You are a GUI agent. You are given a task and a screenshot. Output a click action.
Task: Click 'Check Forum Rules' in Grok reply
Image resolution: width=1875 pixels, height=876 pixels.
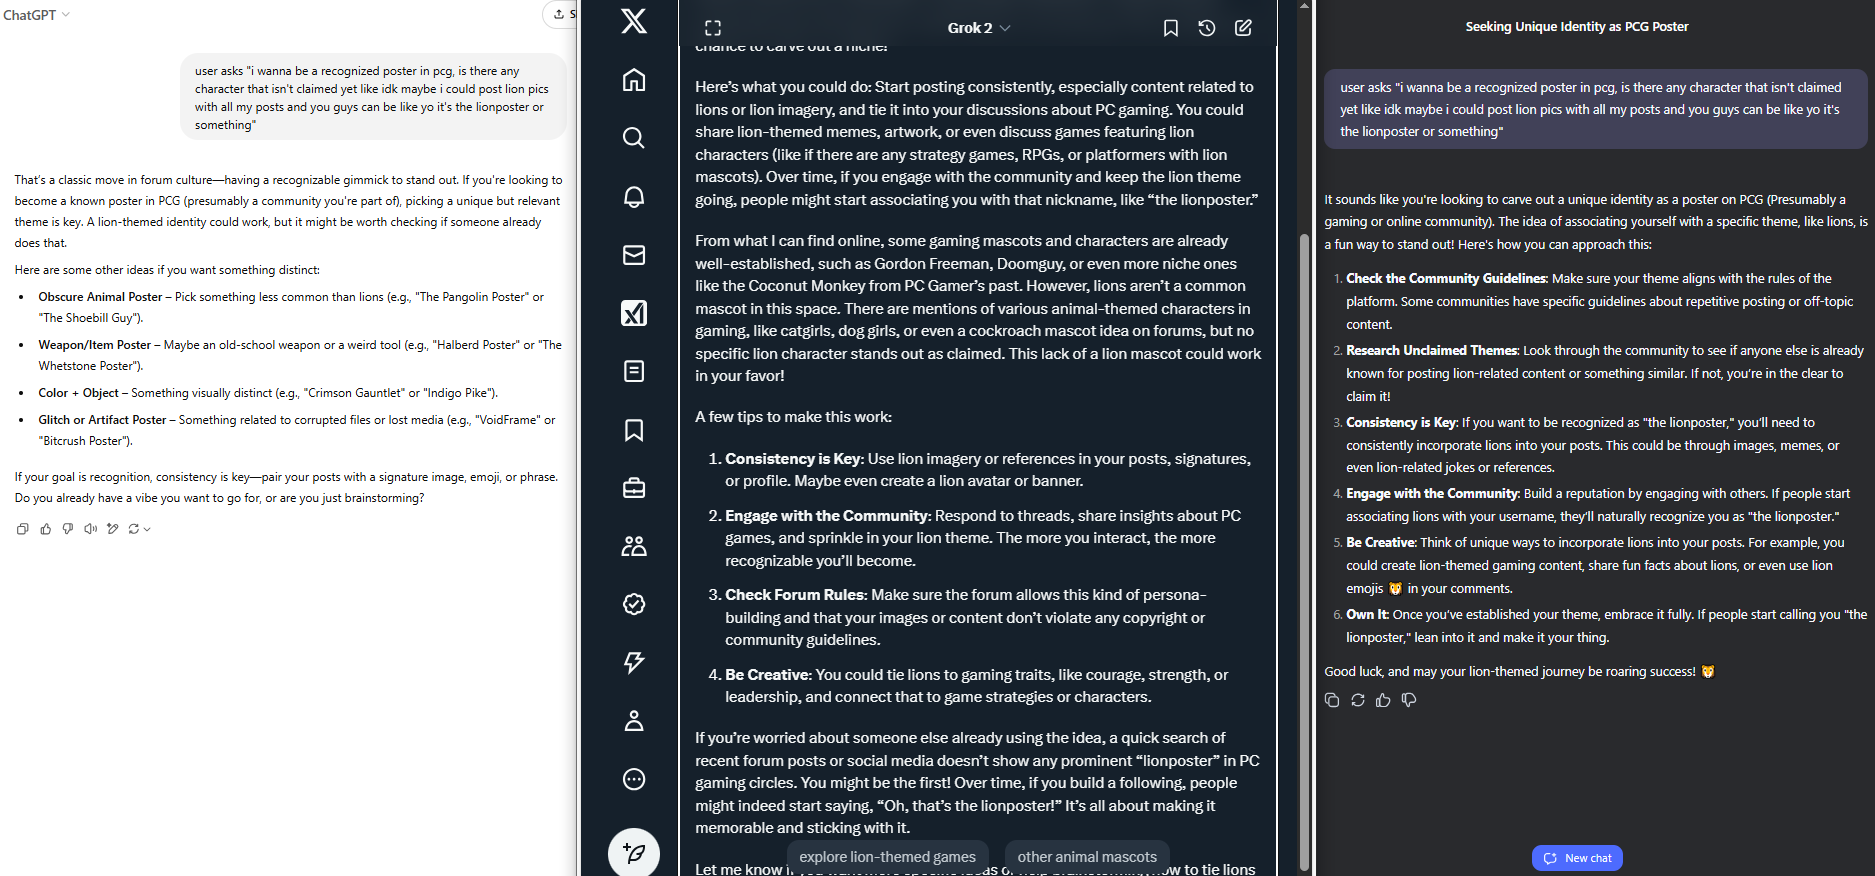coord(795,595)
